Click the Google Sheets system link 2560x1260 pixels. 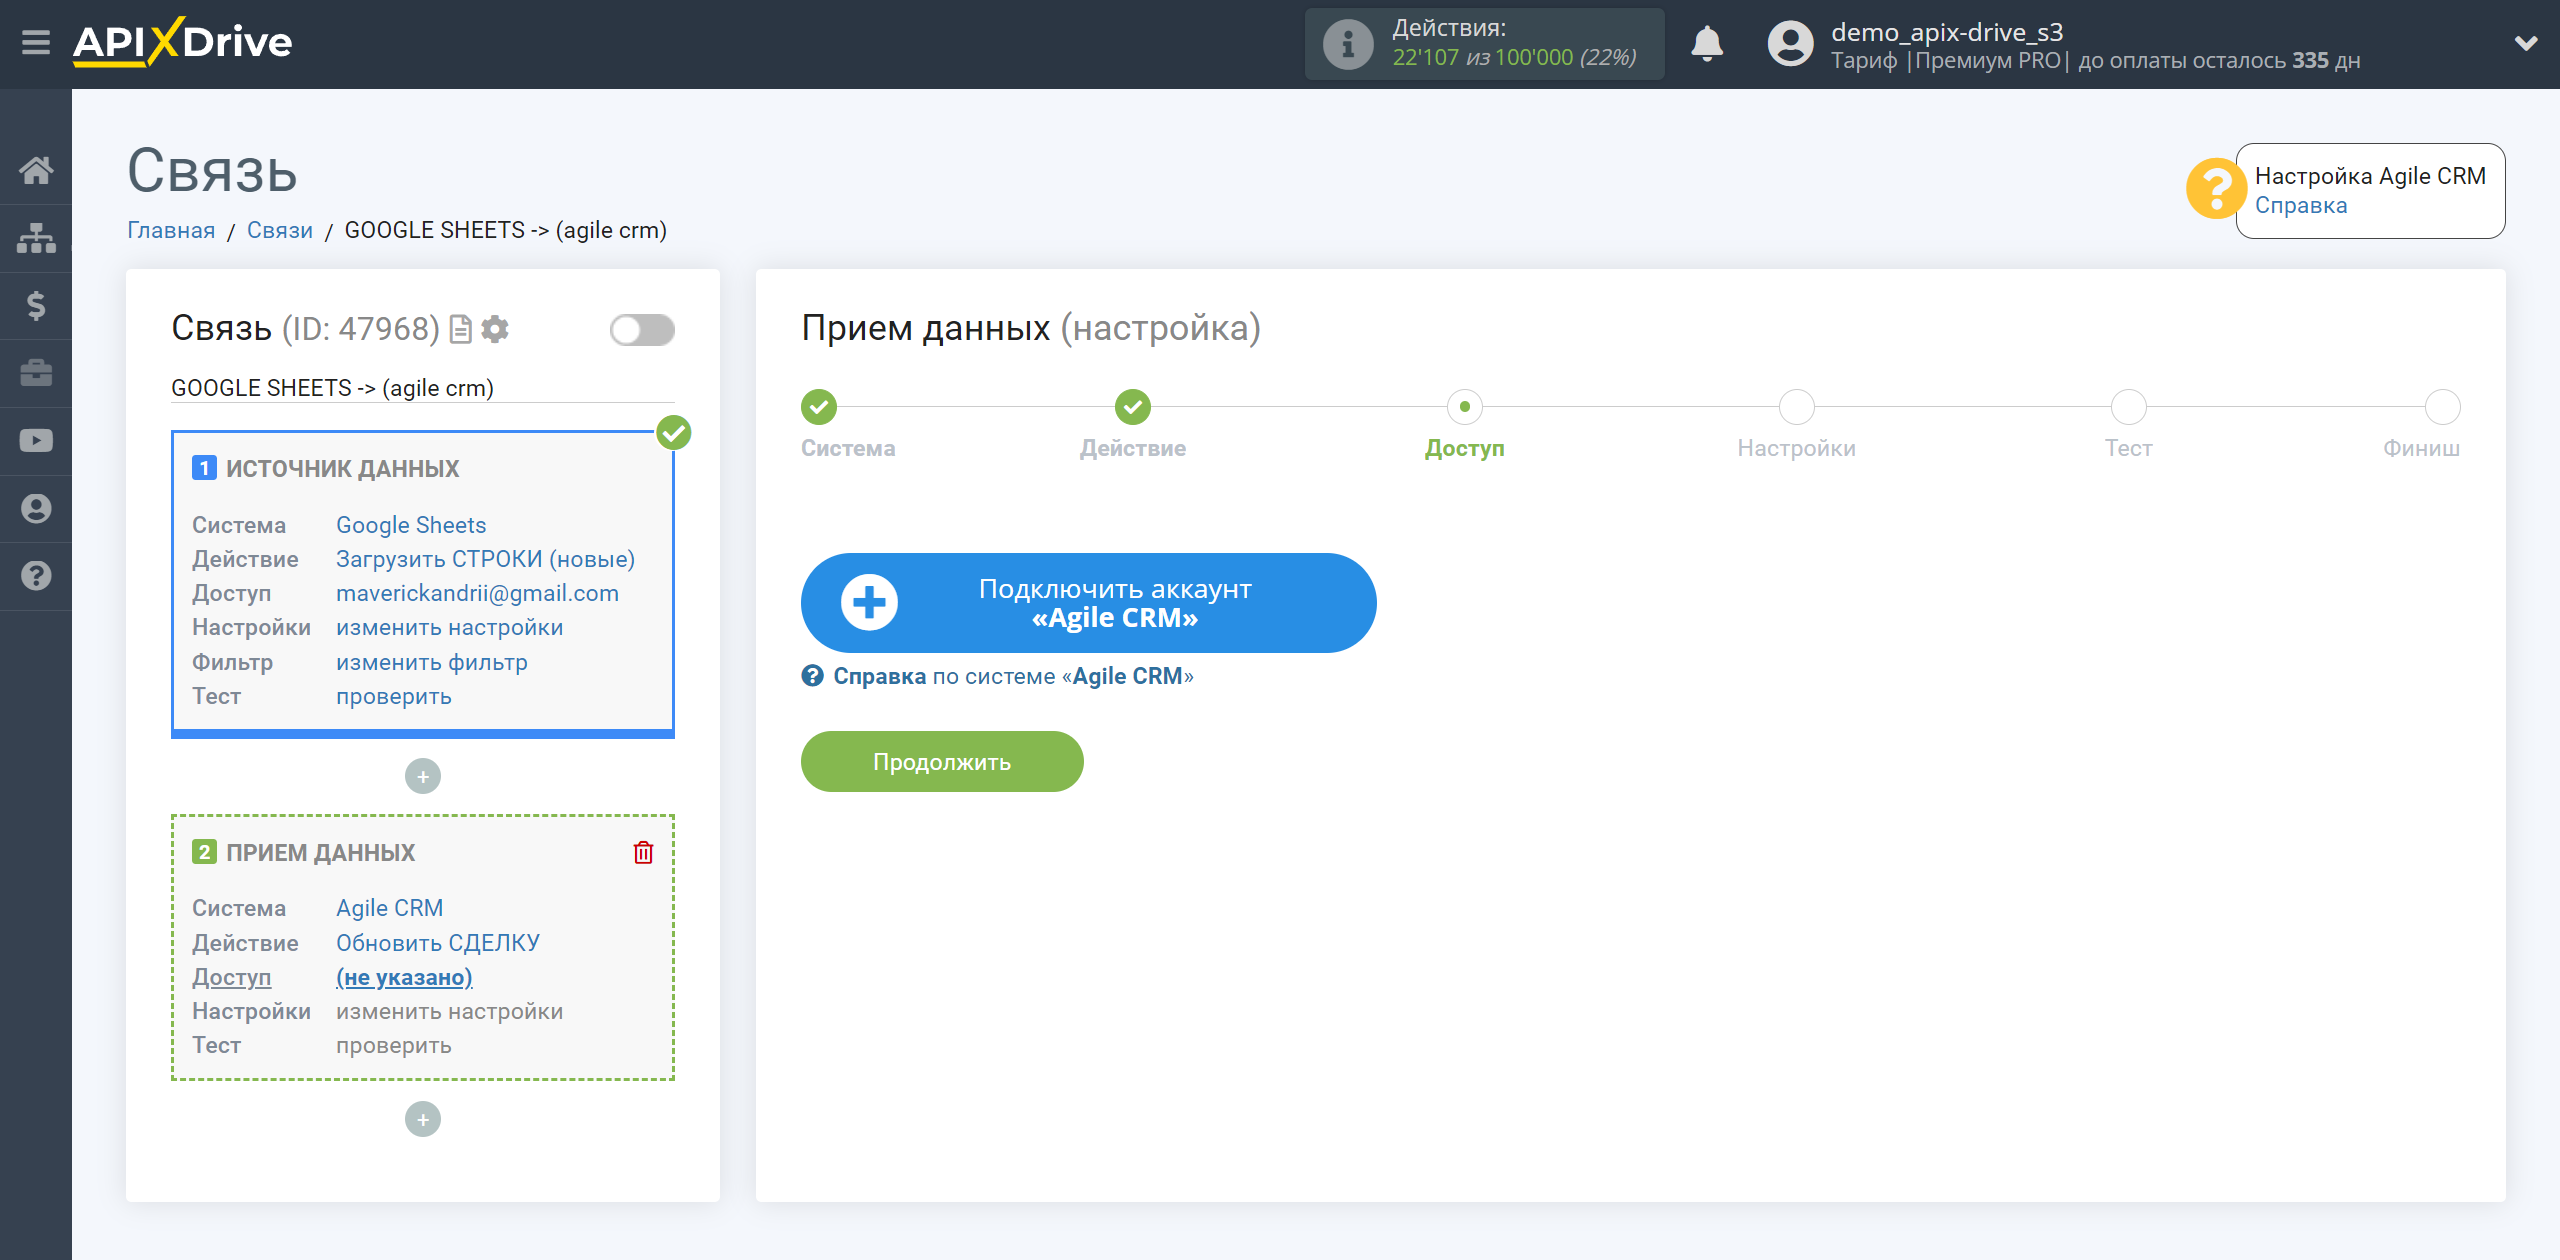point(411,525)
